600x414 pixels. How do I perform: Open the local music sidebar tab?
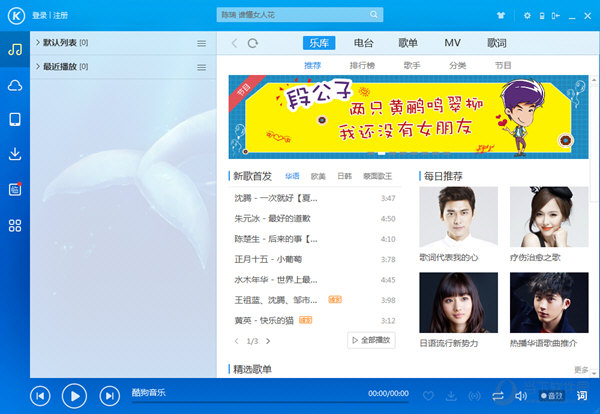point(15,49)
